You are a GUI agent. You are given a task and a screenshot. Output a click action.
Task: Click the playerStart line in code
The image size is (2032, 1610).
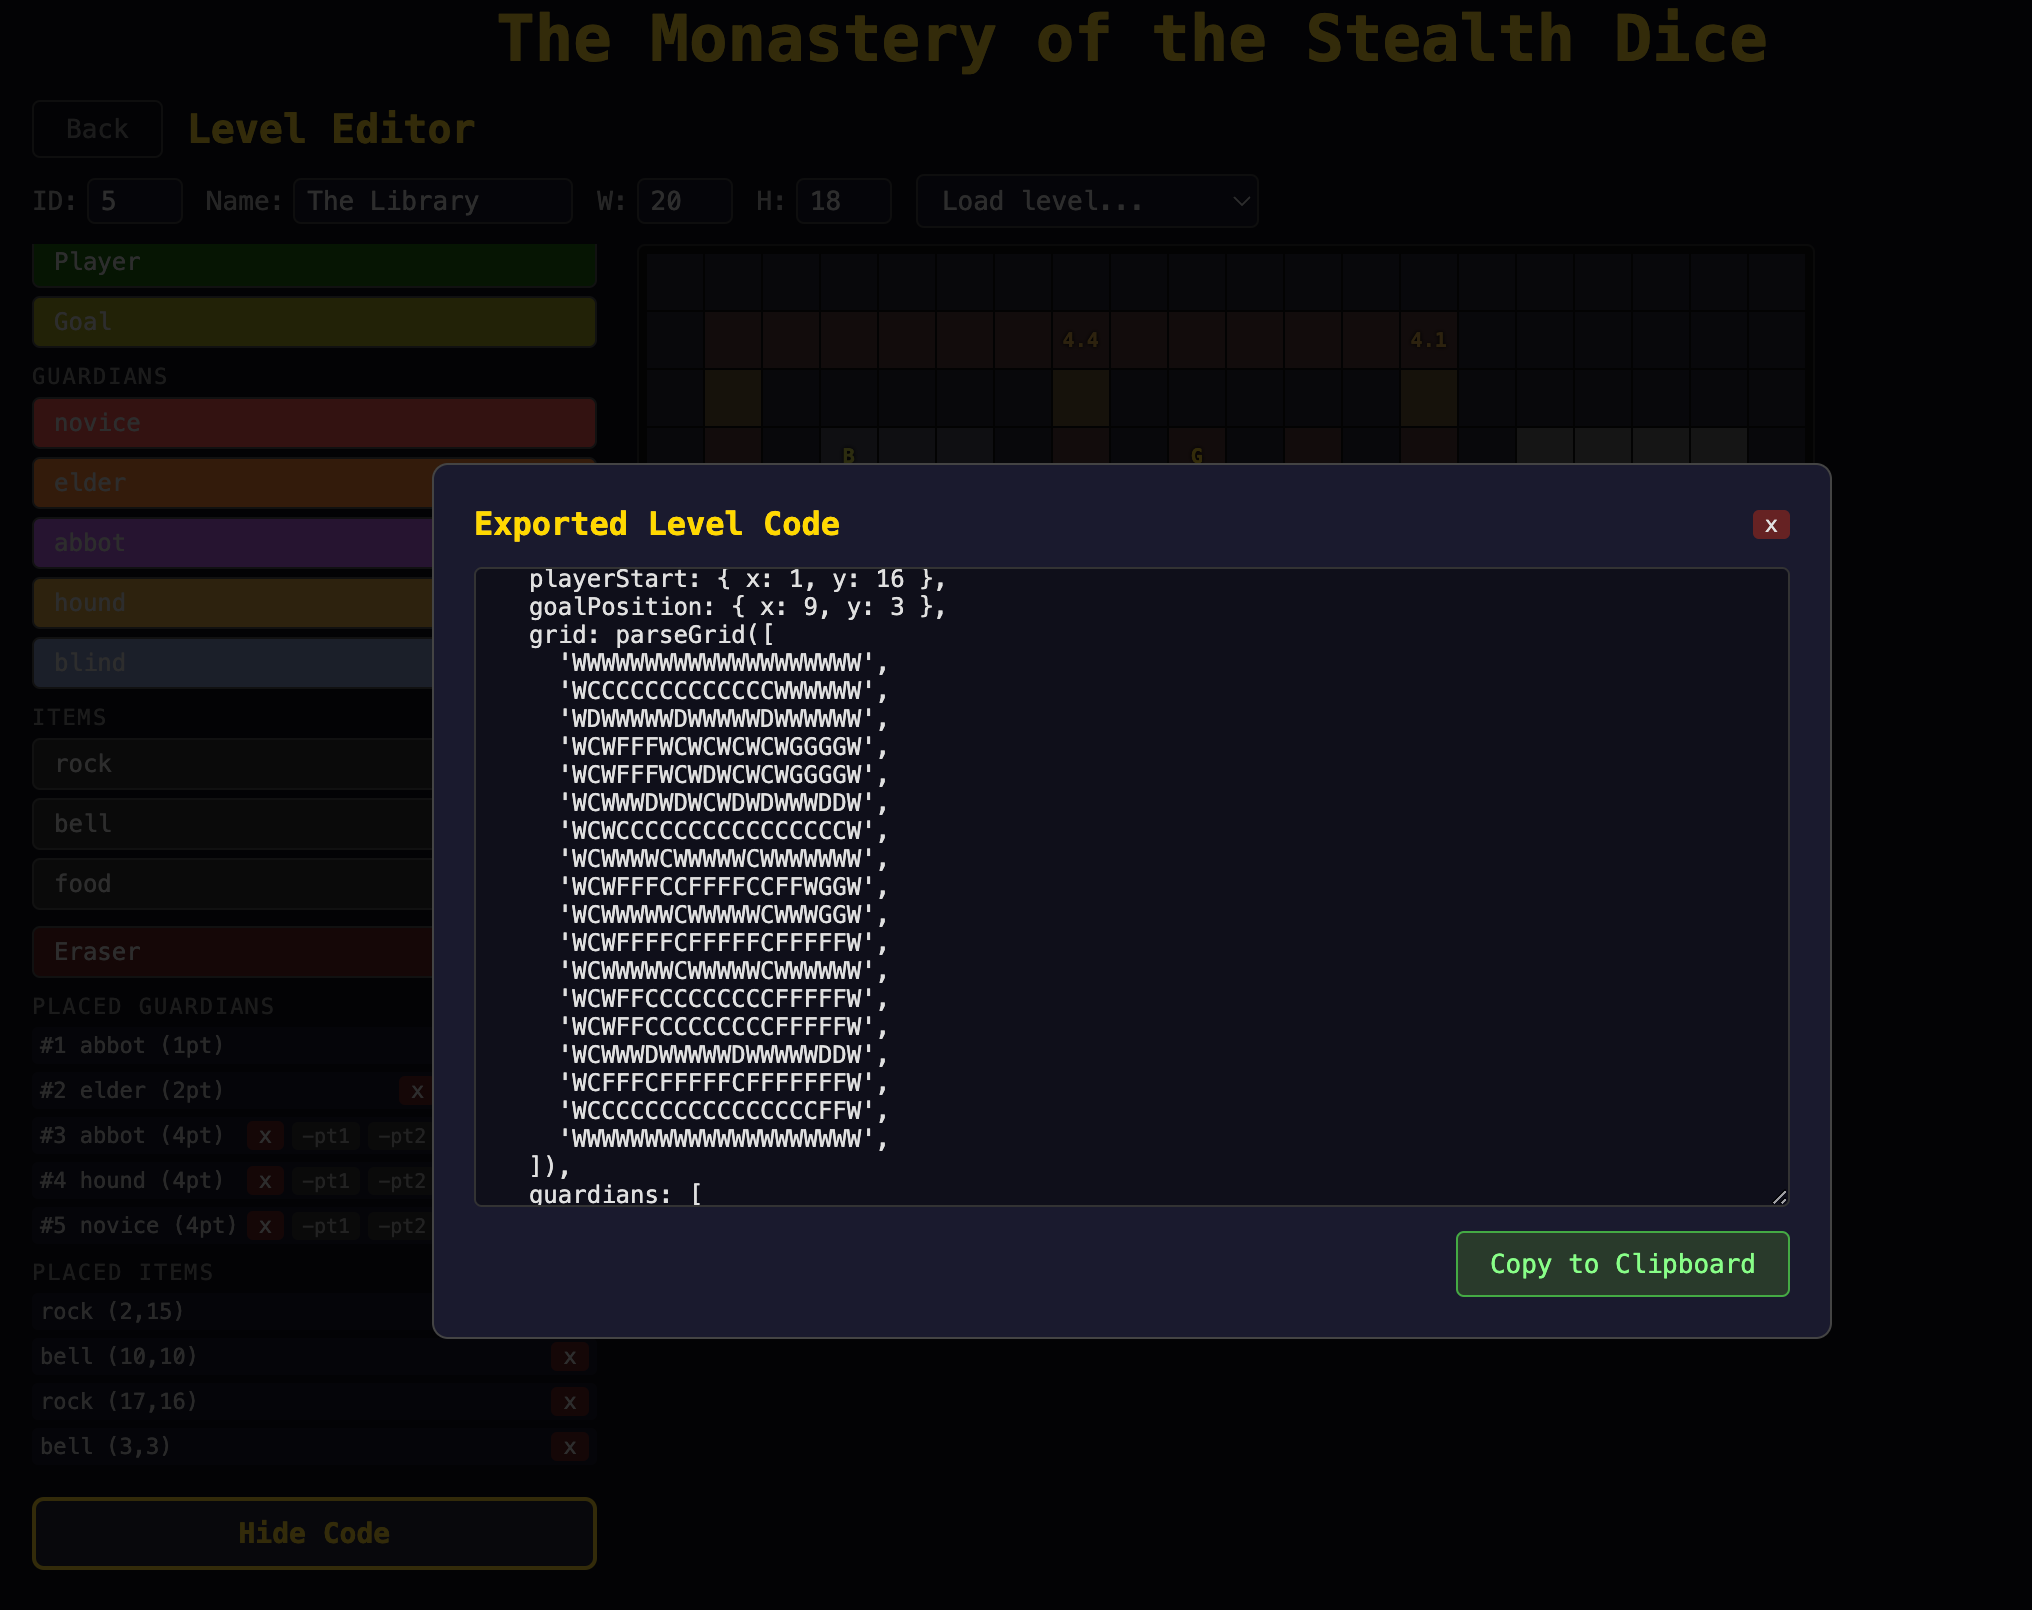click(x=737, y=579)
